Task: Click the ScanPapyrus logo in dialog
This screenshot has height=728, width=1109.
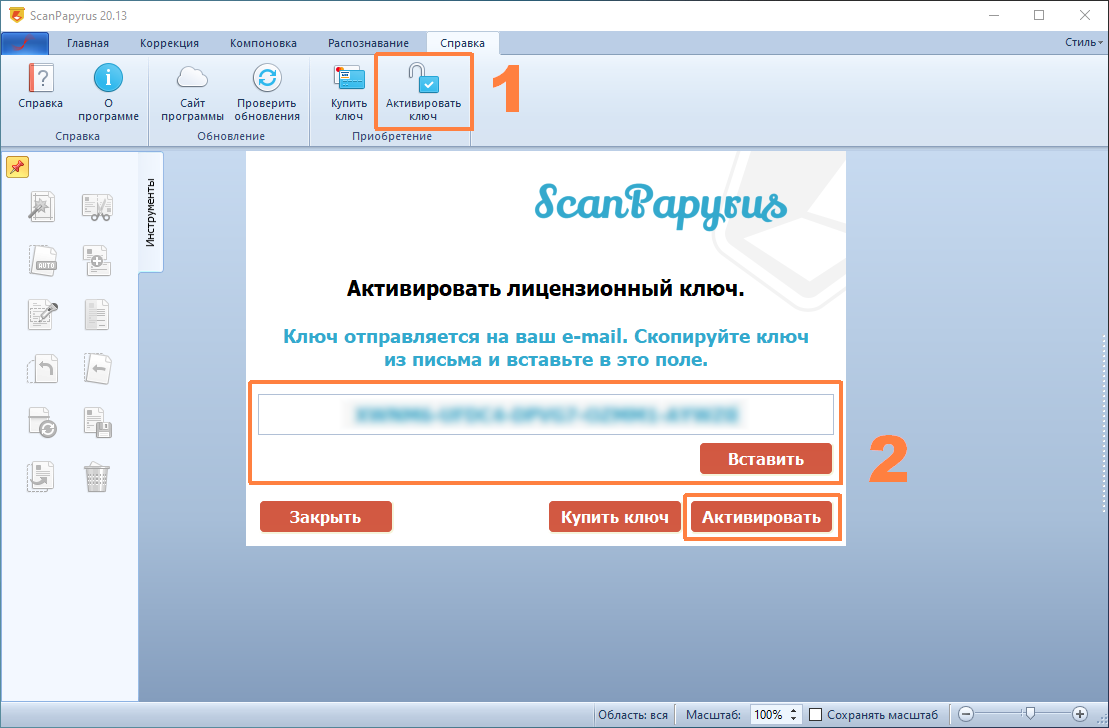Action: [x=660, y=205]
